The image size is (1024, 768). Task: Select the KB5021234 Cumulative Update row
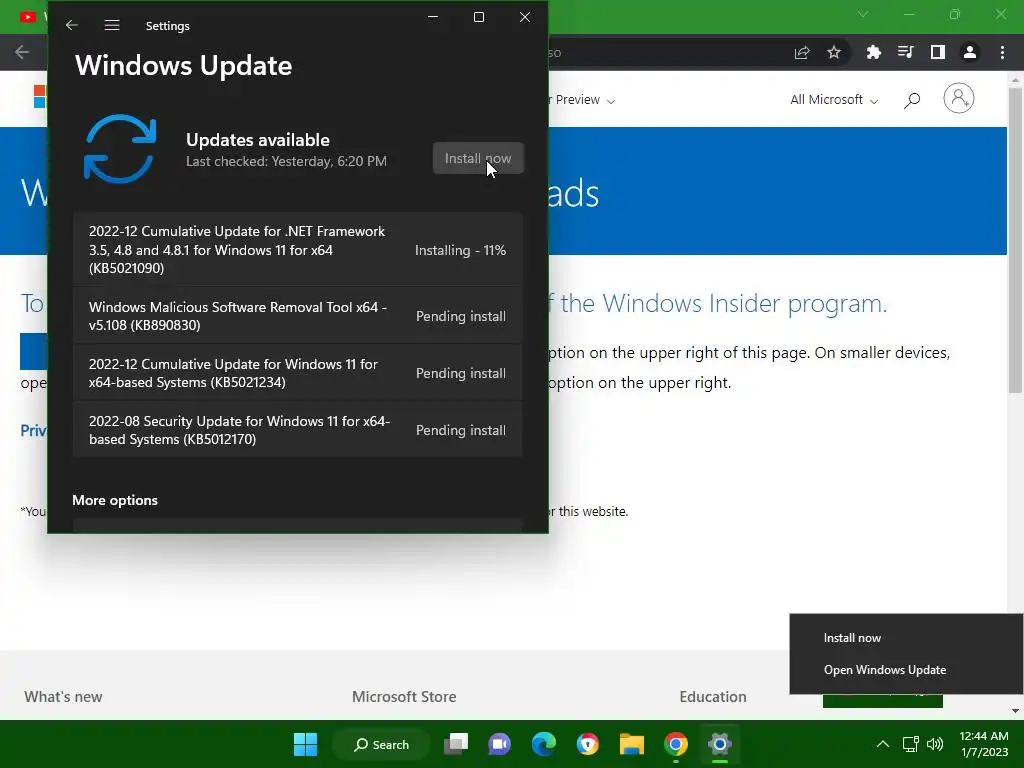pos(298,373)
